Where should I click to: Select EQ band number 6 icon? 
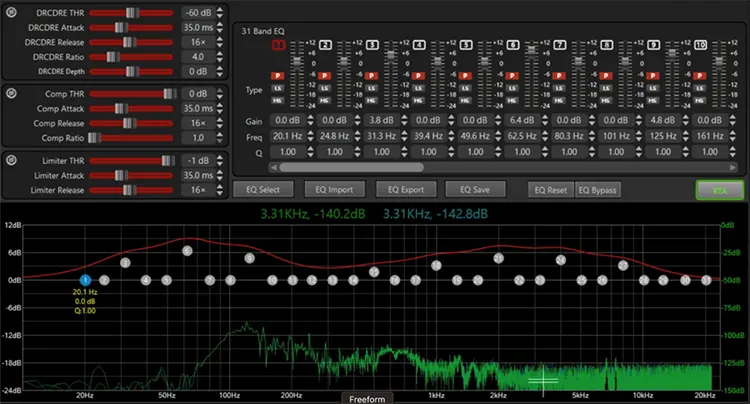[513, 45]
